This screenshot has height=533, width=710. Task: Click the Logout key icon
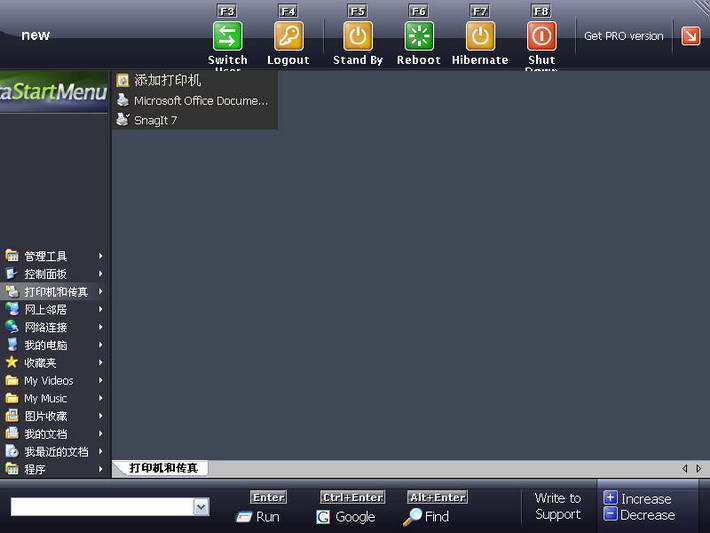click(288, 36)
